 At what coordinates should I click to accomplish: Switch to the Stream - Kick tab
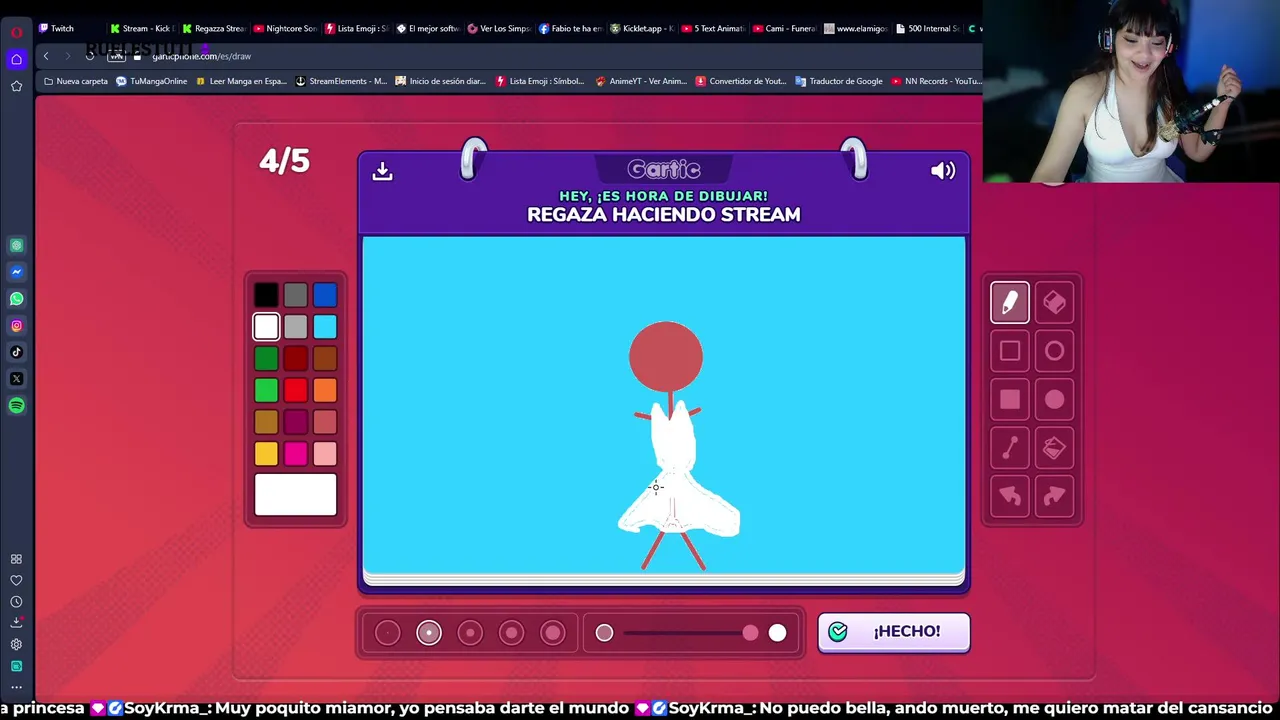click(142, 28)
